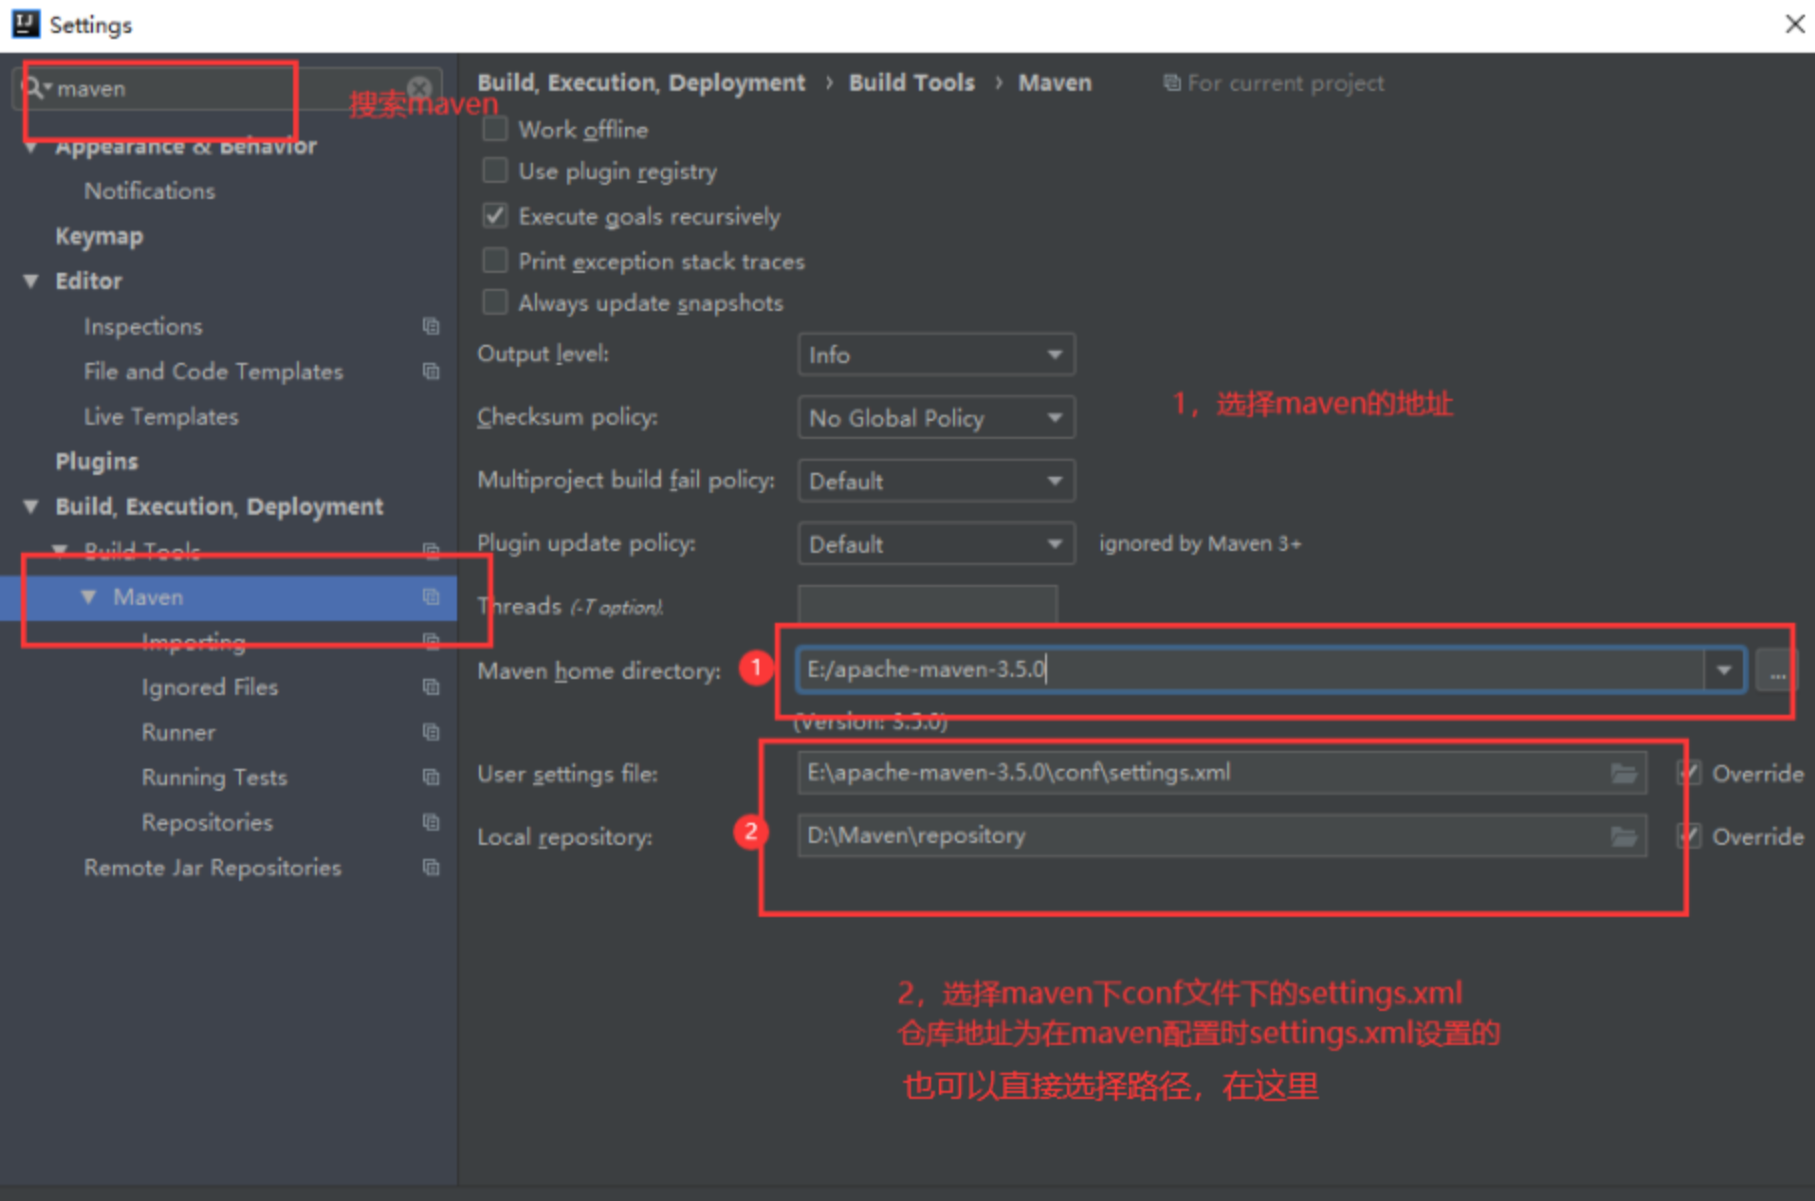1815x1201 pixels.
Task: Enable Use plugin registry checkbox
Action: [495, 171]
